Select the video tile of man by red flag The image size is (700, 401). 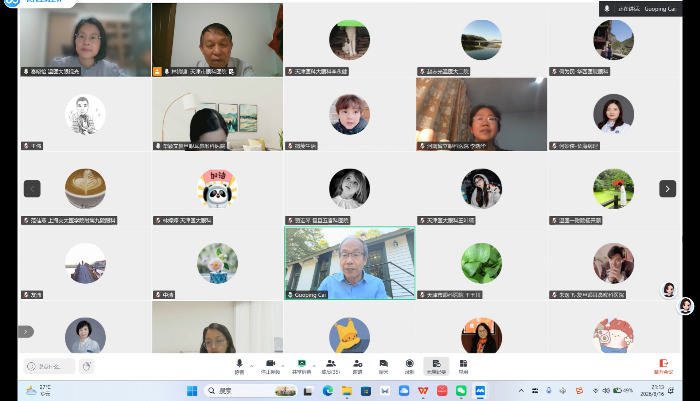217,40
